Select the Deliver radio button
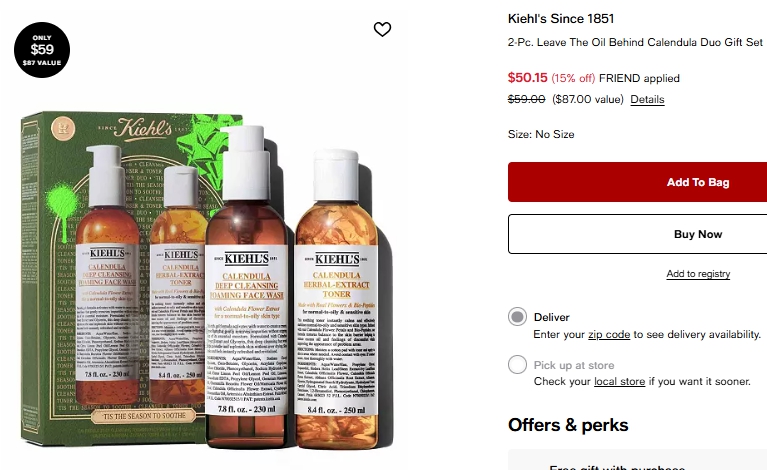 pyautogui.click(x=517, y=317)
